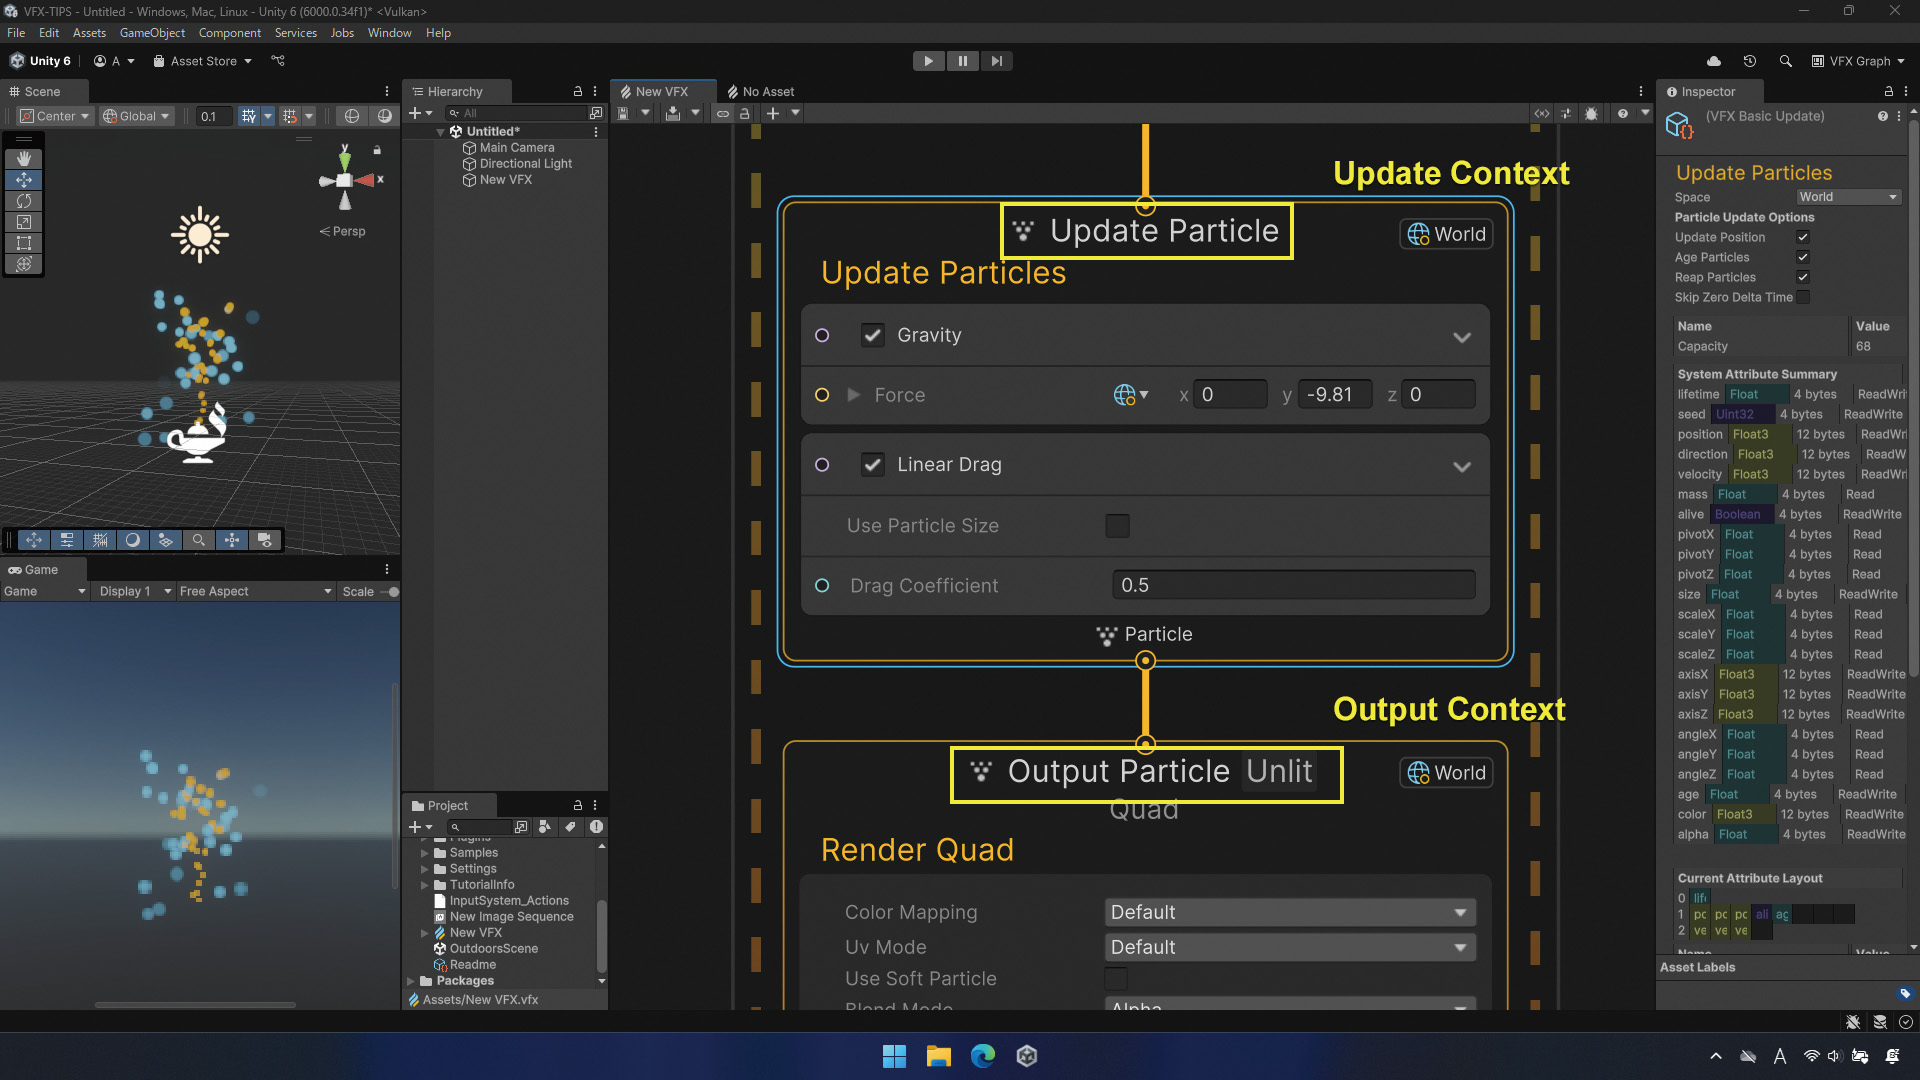1920x1080 pixels.
Task: Select the Rect transform tool
Action: [x=24, y=243]
